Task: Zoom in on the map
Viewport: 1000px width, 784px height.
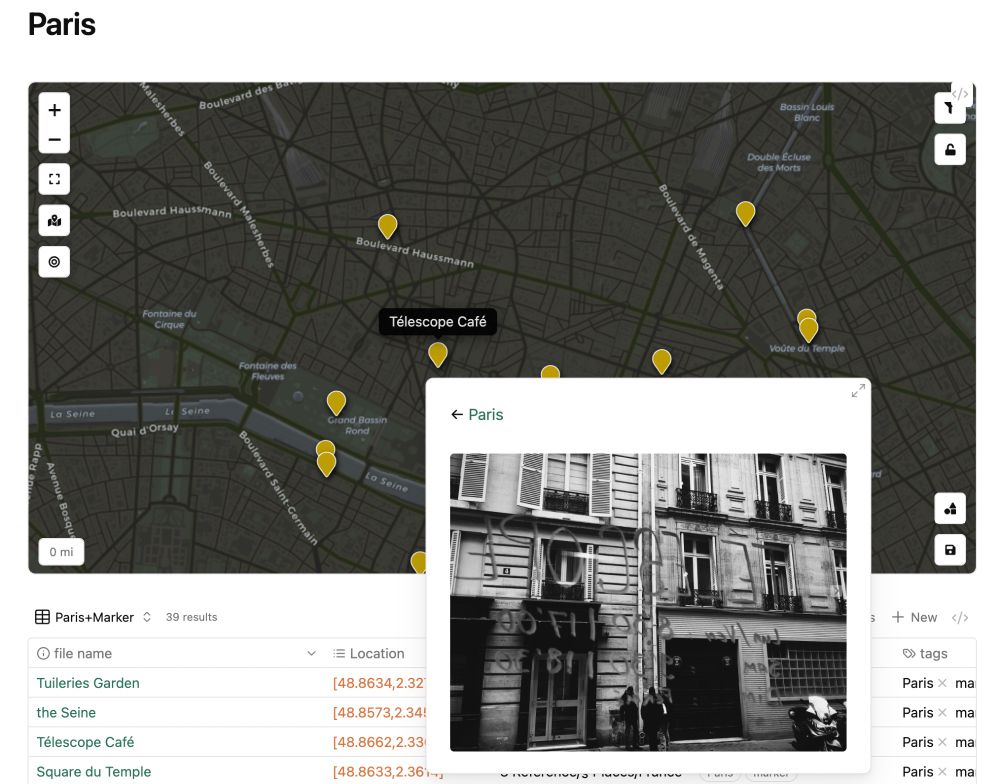Action: coord(54,109)
